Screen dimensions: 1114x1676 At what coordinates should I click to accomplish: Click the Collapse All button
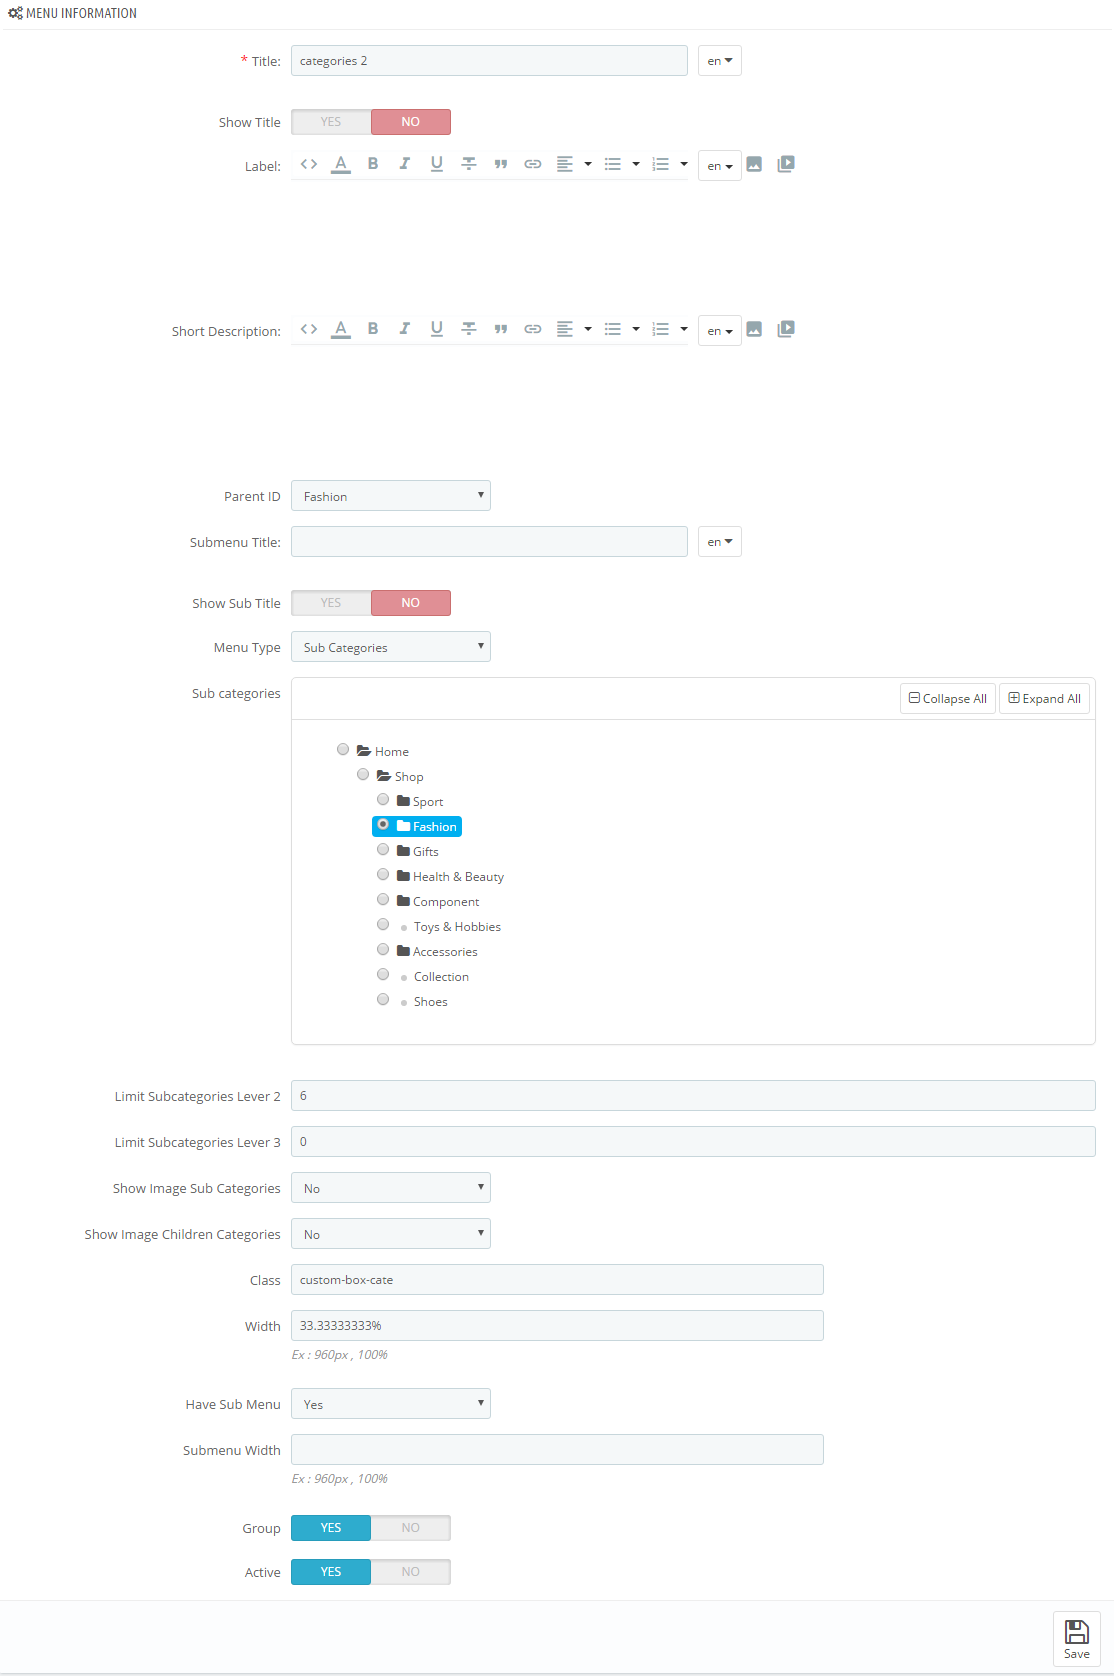pos(948,699)
